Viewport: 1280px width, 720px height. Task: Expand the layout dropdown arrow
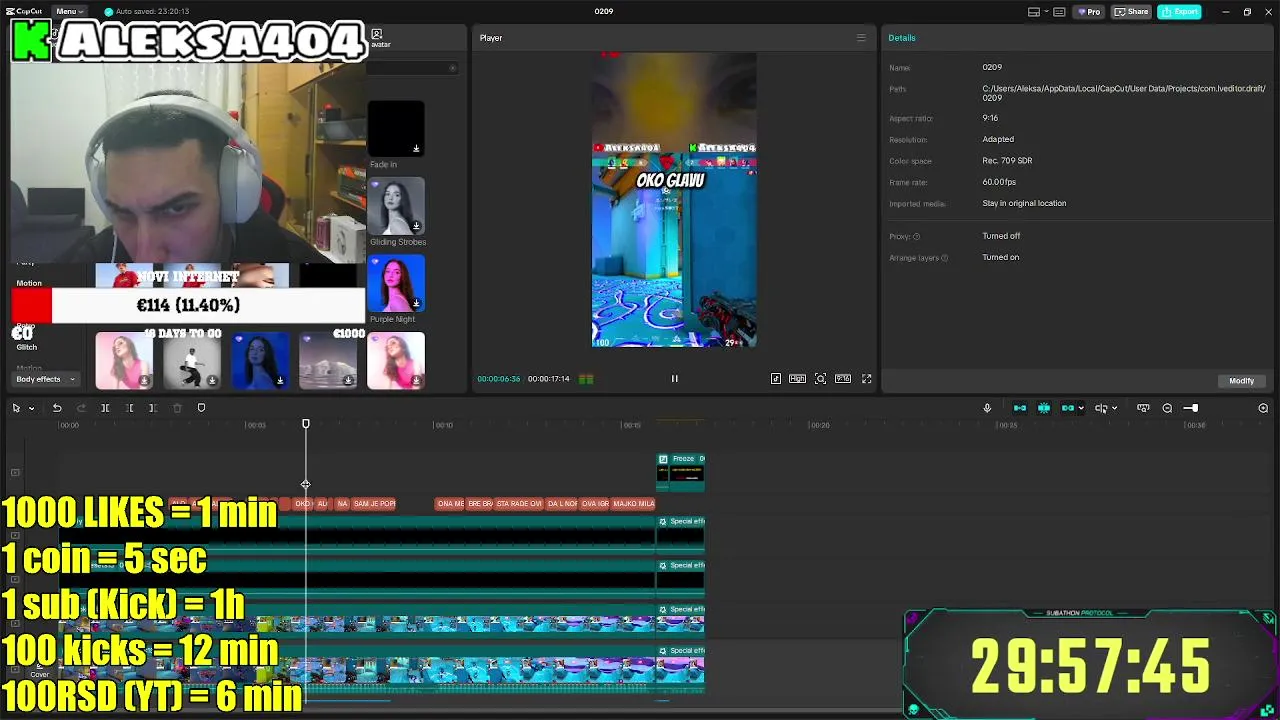point(1047,12)
